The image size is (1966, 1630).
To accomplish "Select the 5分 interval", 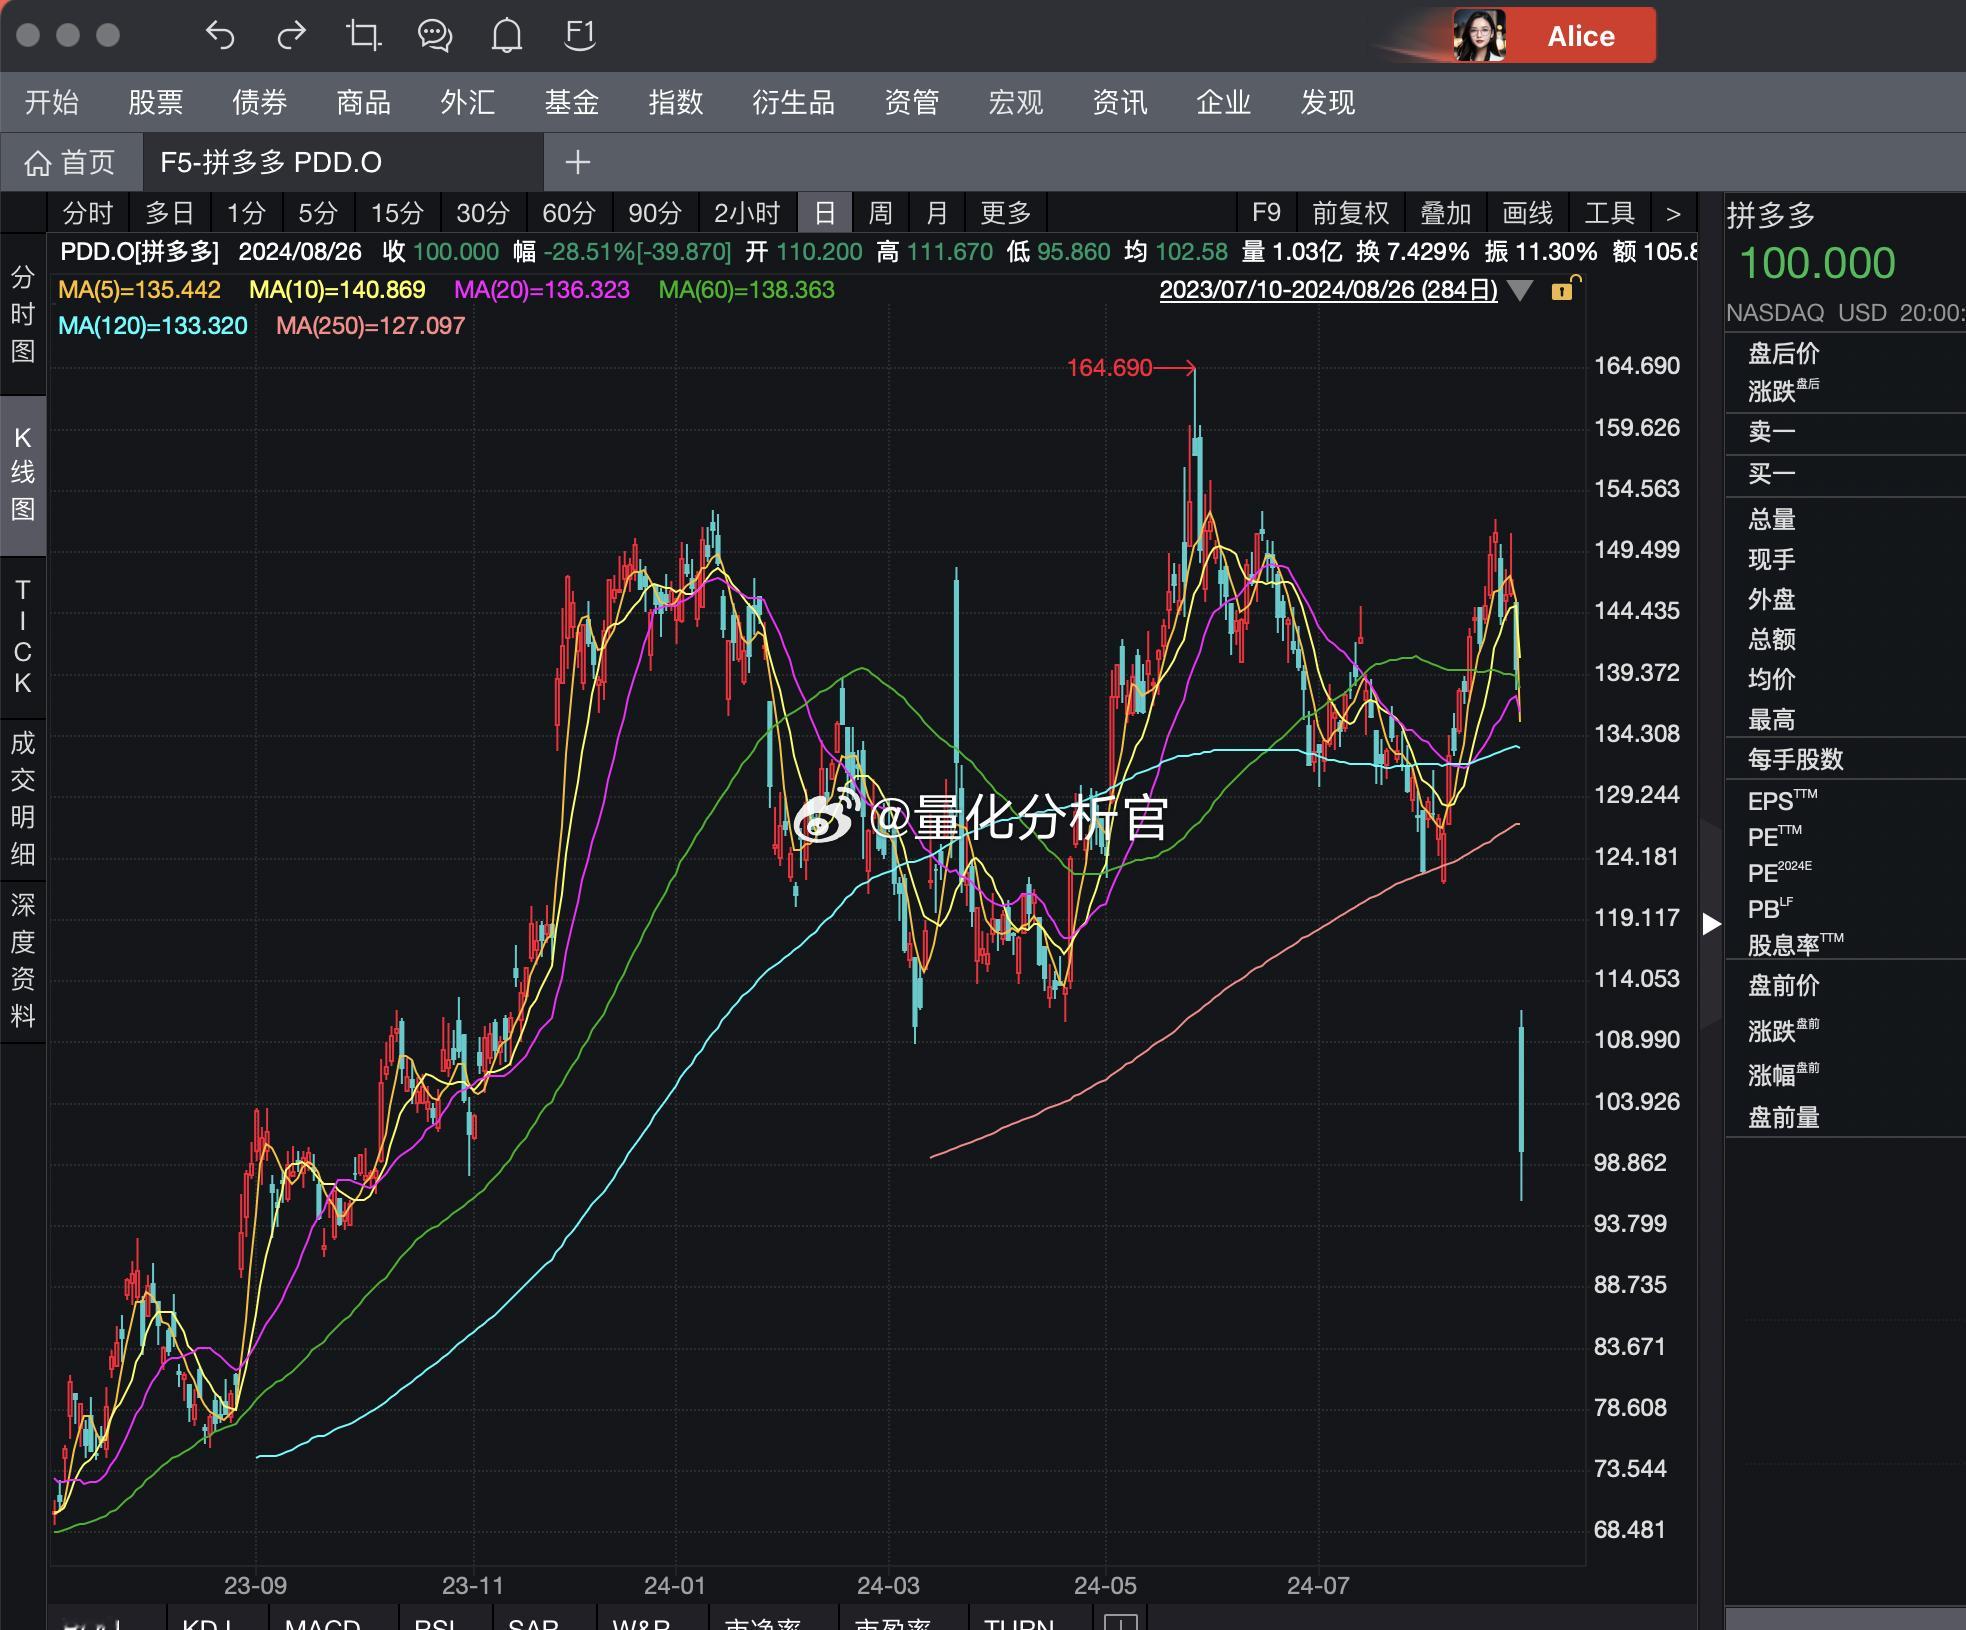I will pyautogui.click(x=318, y=213).
